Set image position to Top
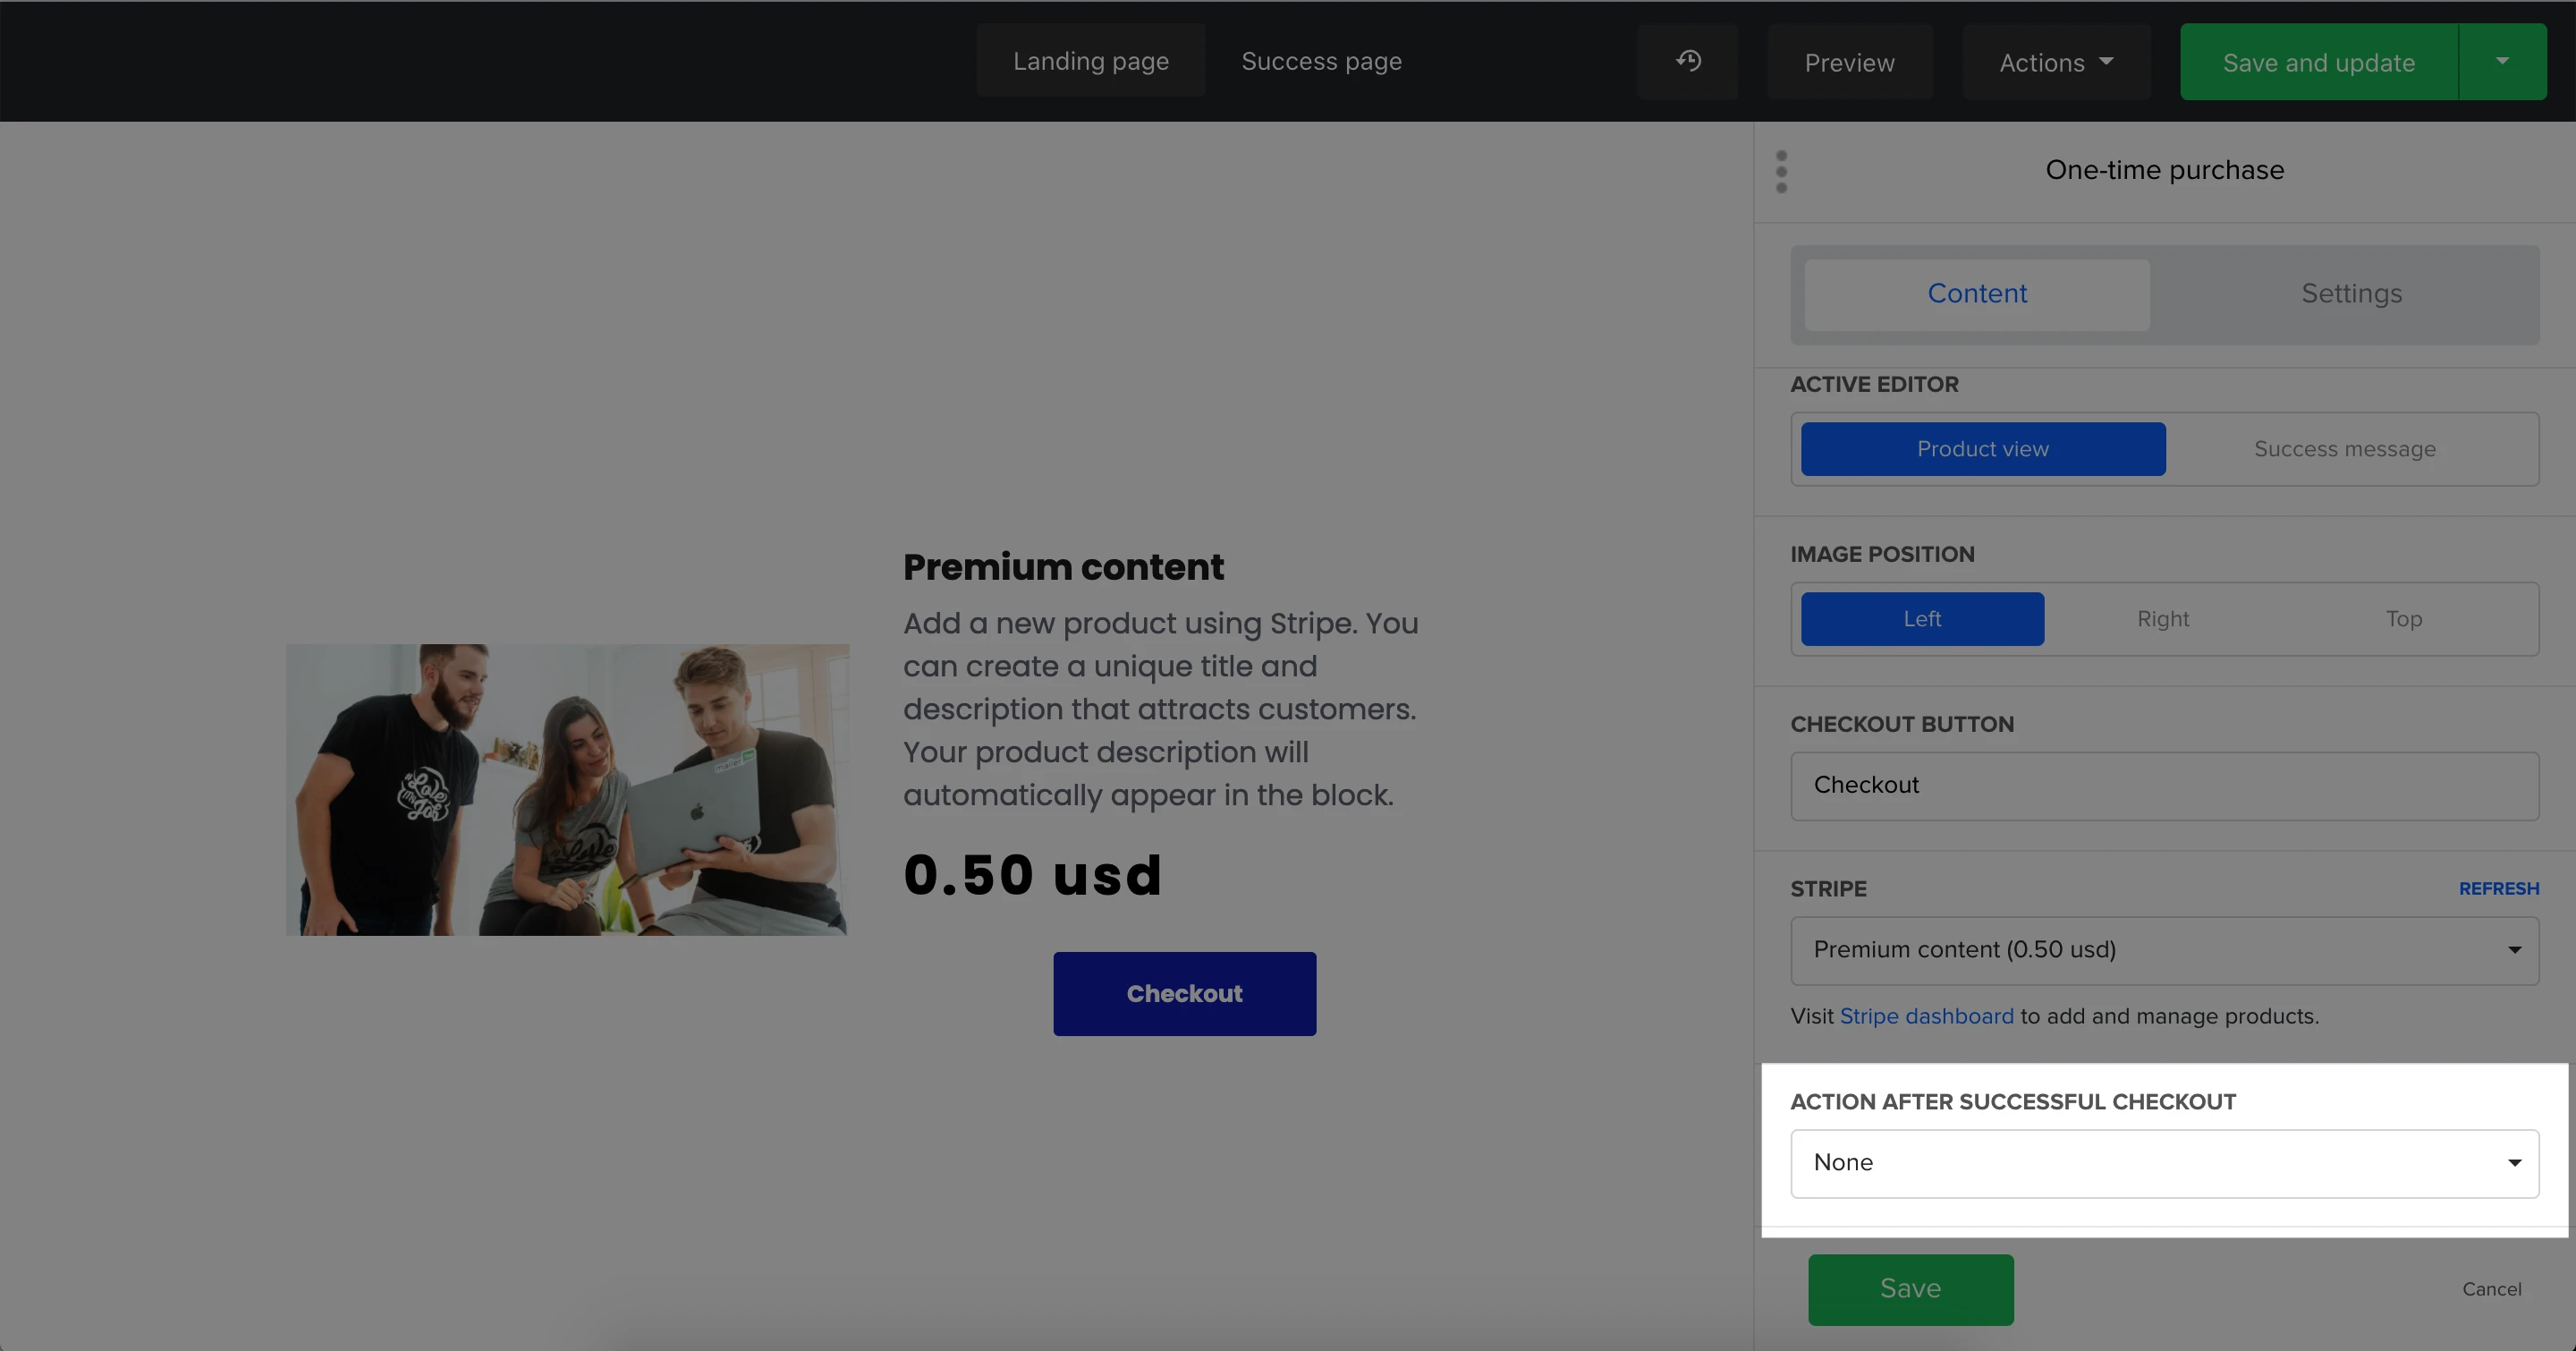 click(x=2404, y=619)
